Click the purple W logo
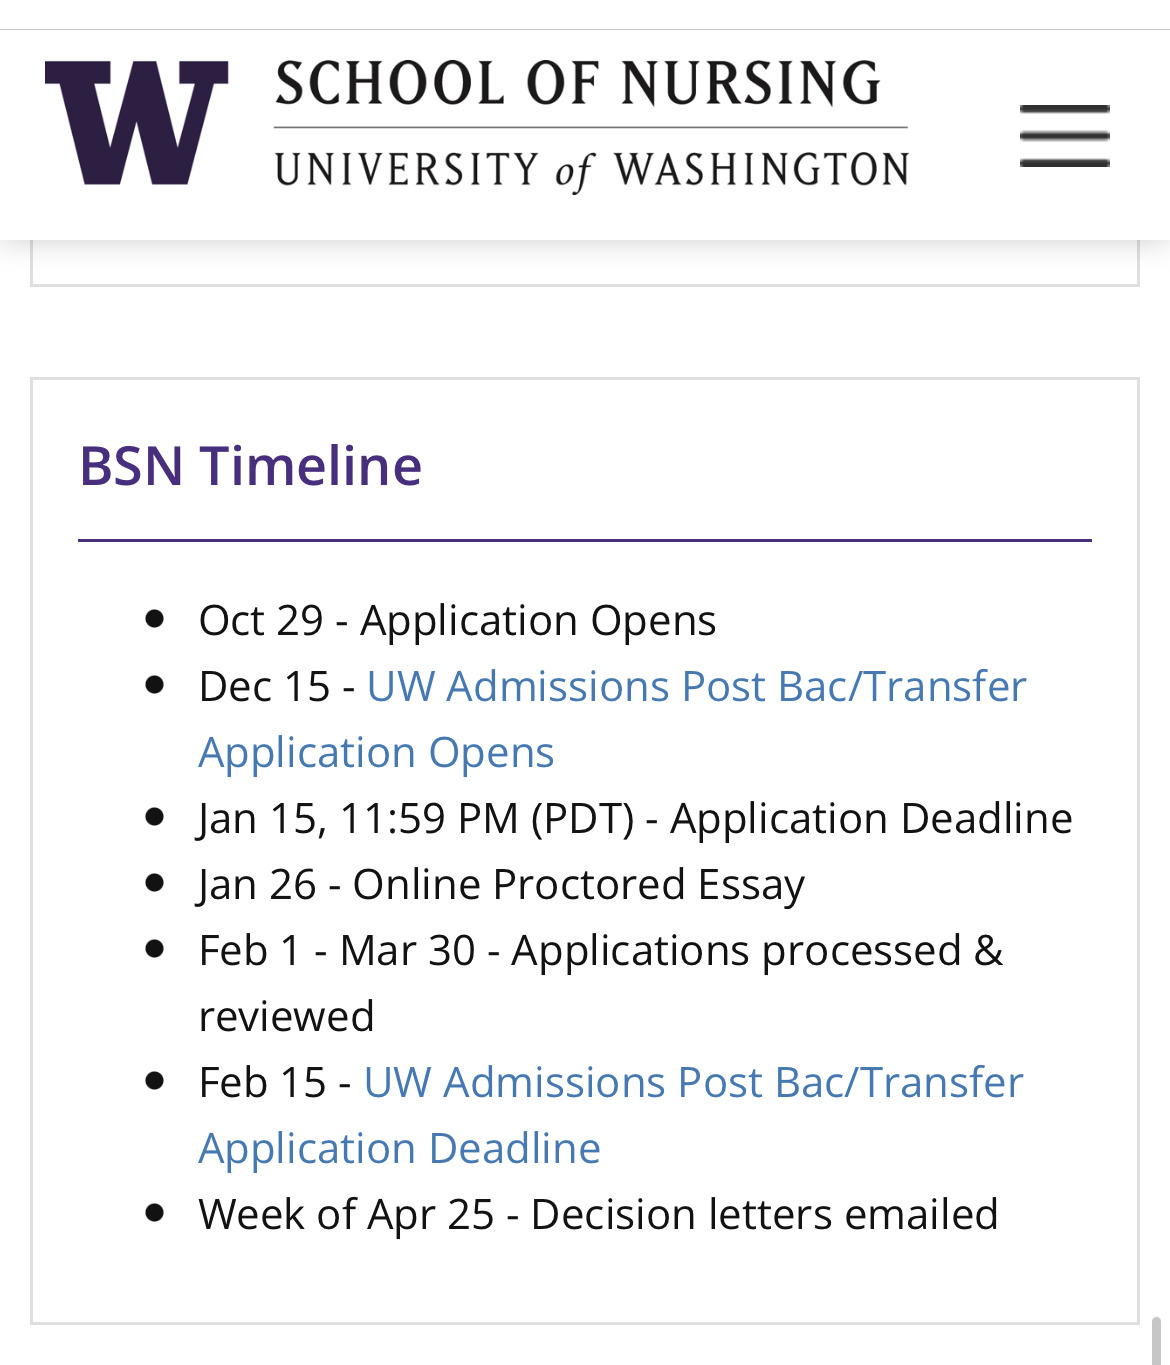Screen dimensions: 1170x1365 click(x=136, y=122)
